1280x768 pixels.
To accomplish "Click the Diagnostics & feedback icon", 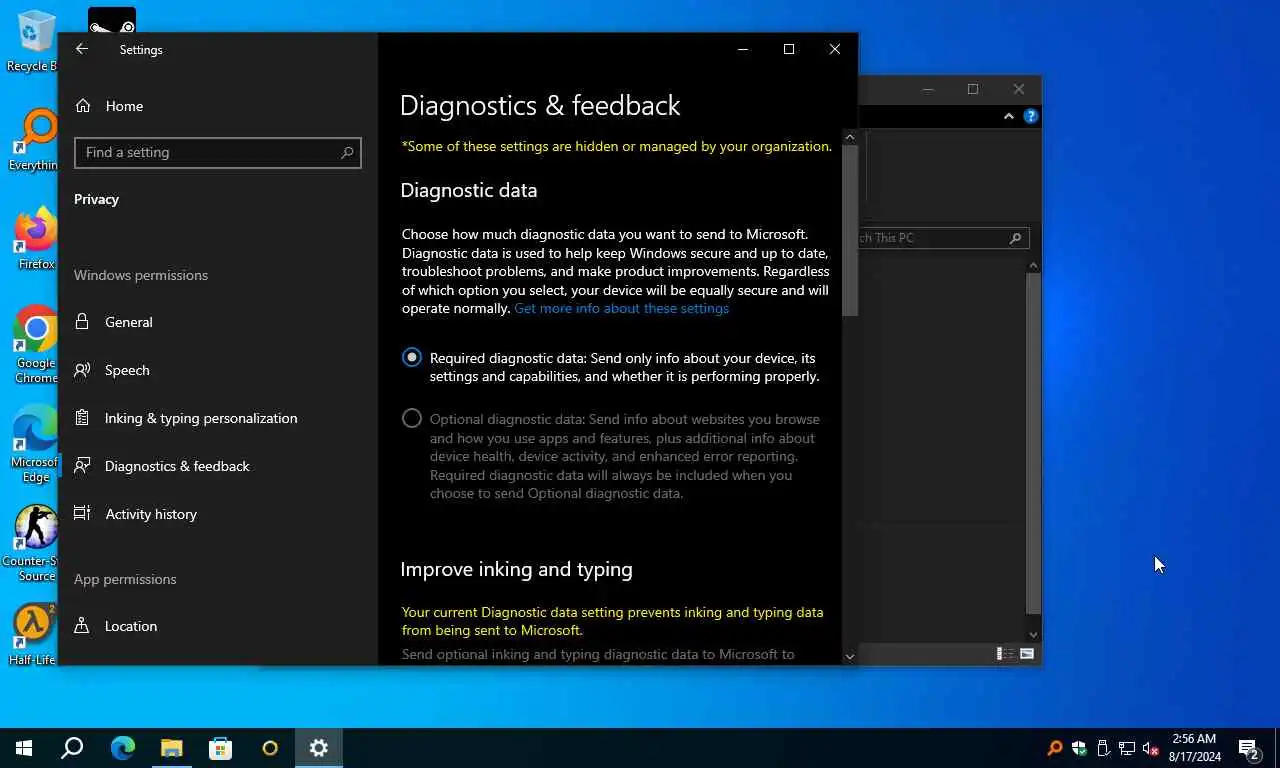I will (83, 466).
